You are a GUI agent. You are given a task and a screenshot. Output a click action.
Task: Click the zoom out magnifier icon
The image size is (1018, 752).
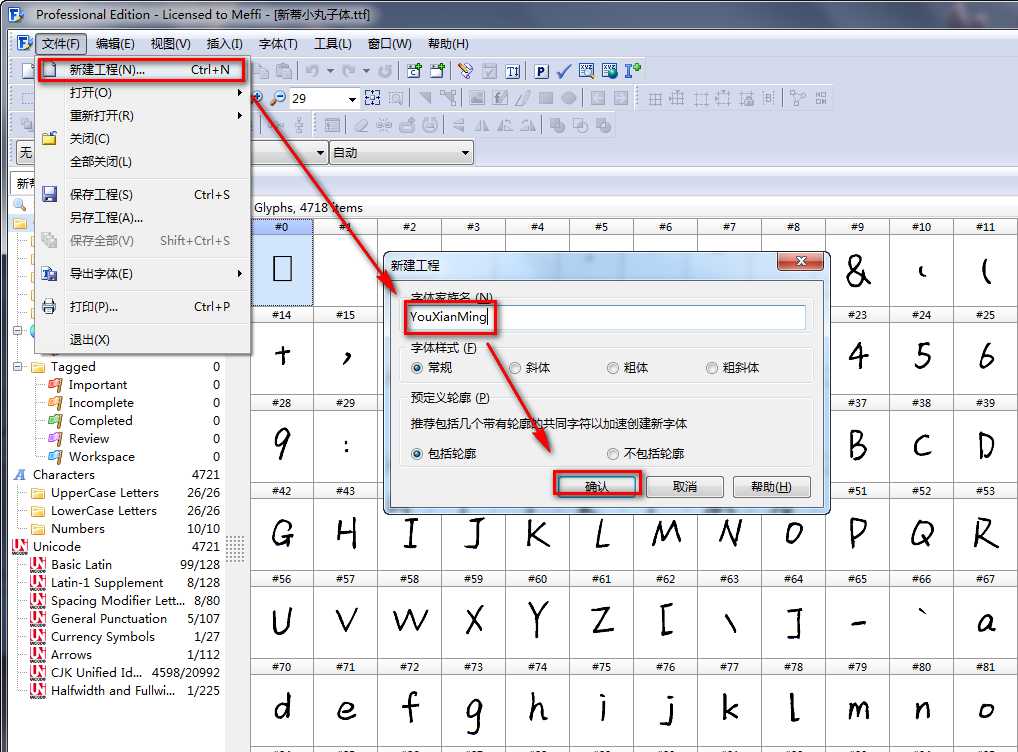(278, 98)
